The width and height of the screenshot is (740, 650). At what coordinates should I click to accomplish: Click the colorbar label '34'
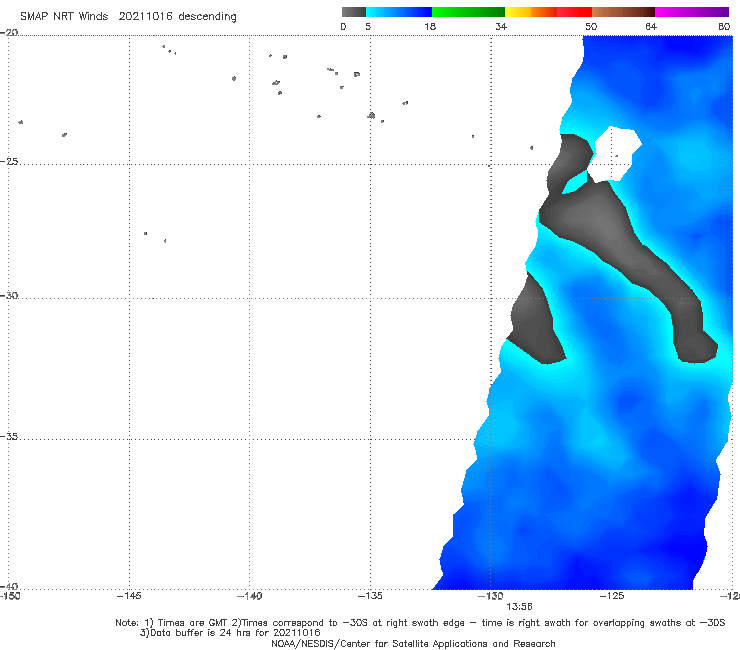tap(501, 27)
